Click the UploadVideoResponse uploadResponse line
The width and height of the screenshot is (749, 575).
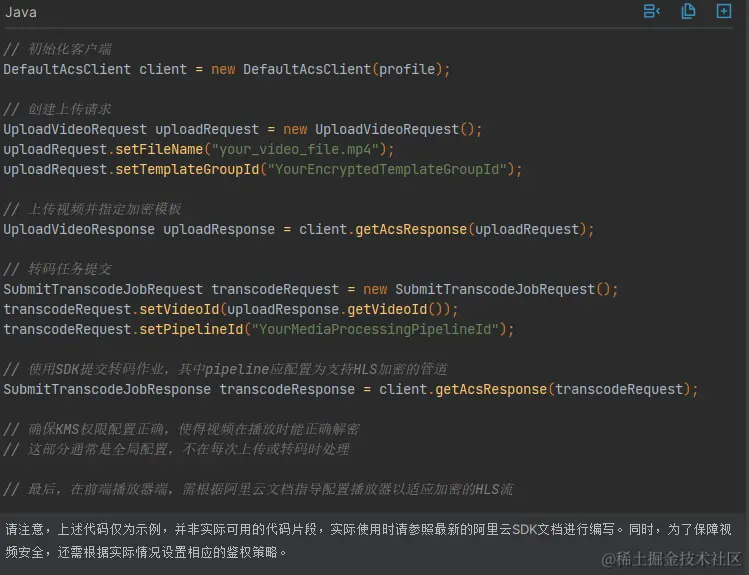[x=299, y=229]
